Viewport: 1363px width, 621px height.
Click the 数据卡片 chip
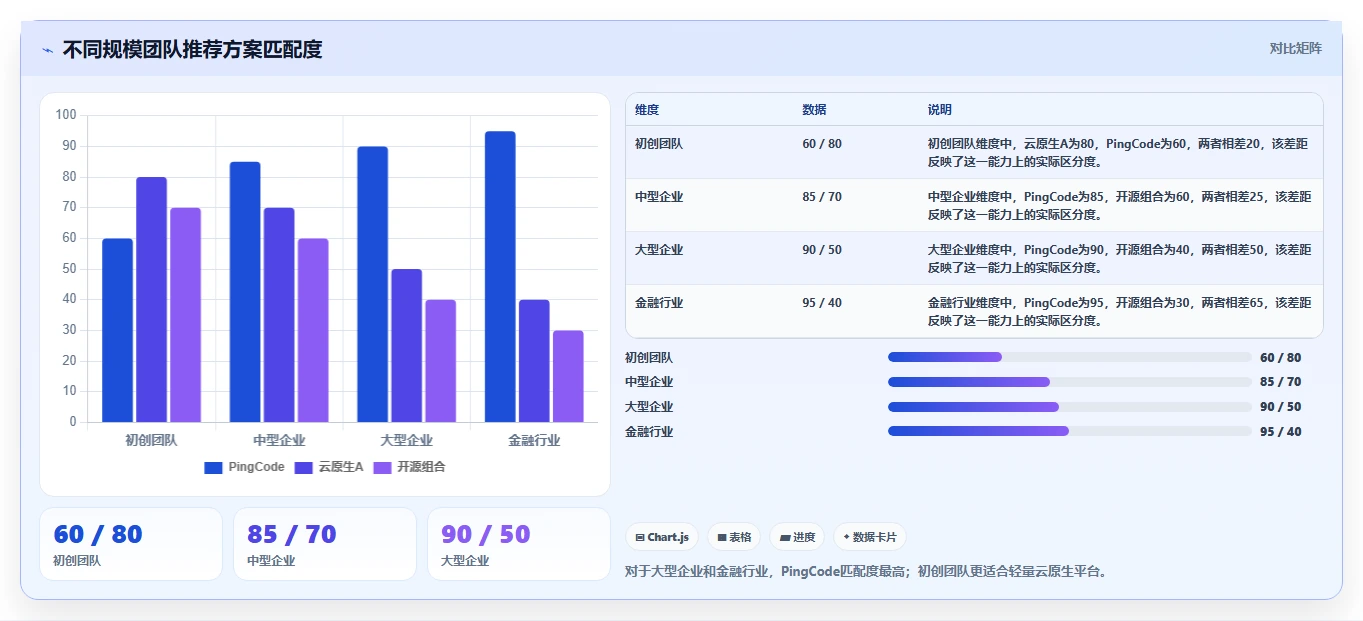870,537
